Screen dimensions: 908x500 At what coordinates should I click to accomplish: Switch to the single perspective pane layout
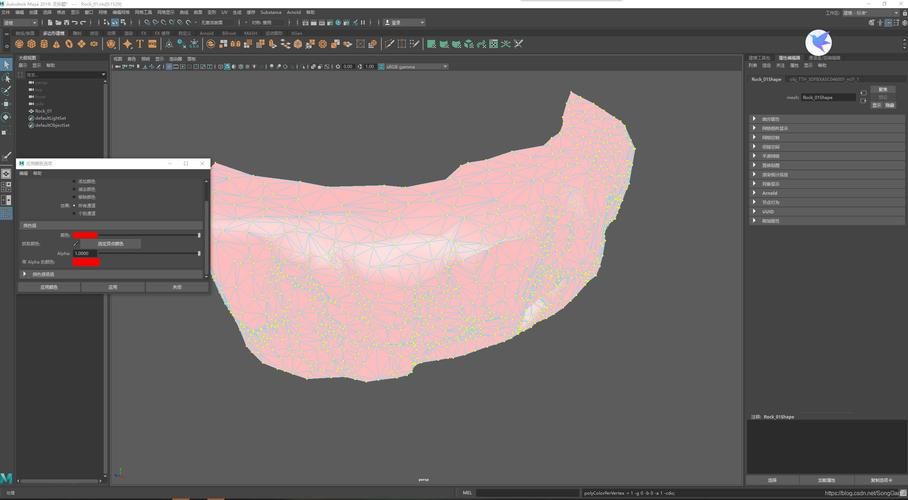point(6,173)
